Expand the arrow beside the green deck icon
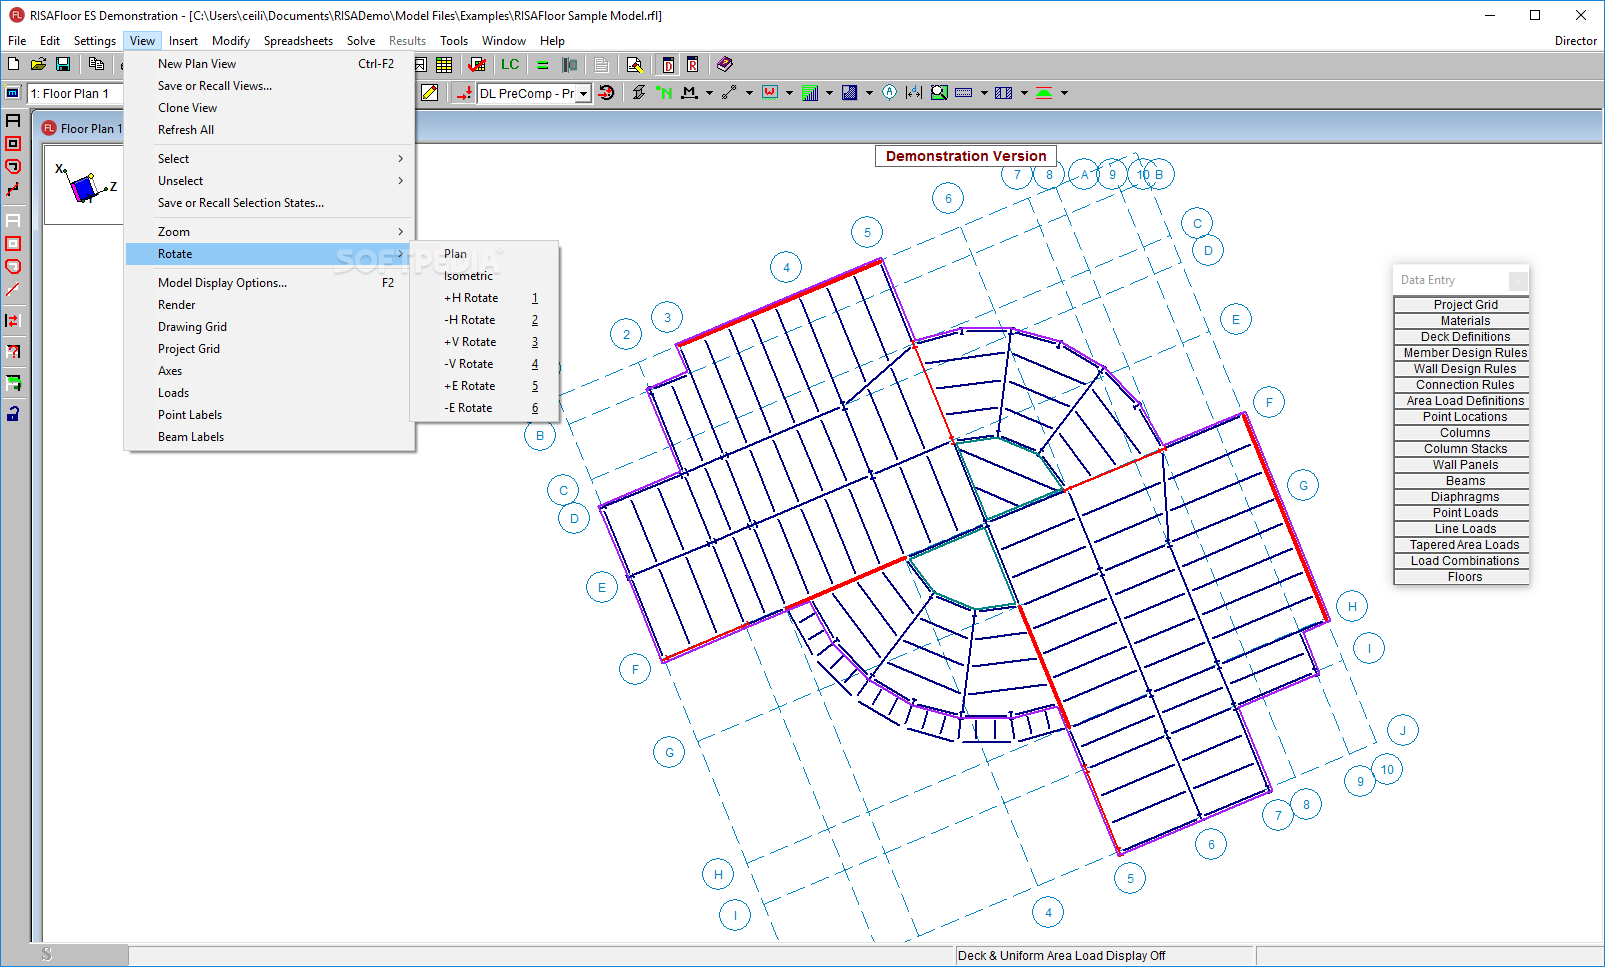1605x967 pixels. tap(829, 93)
